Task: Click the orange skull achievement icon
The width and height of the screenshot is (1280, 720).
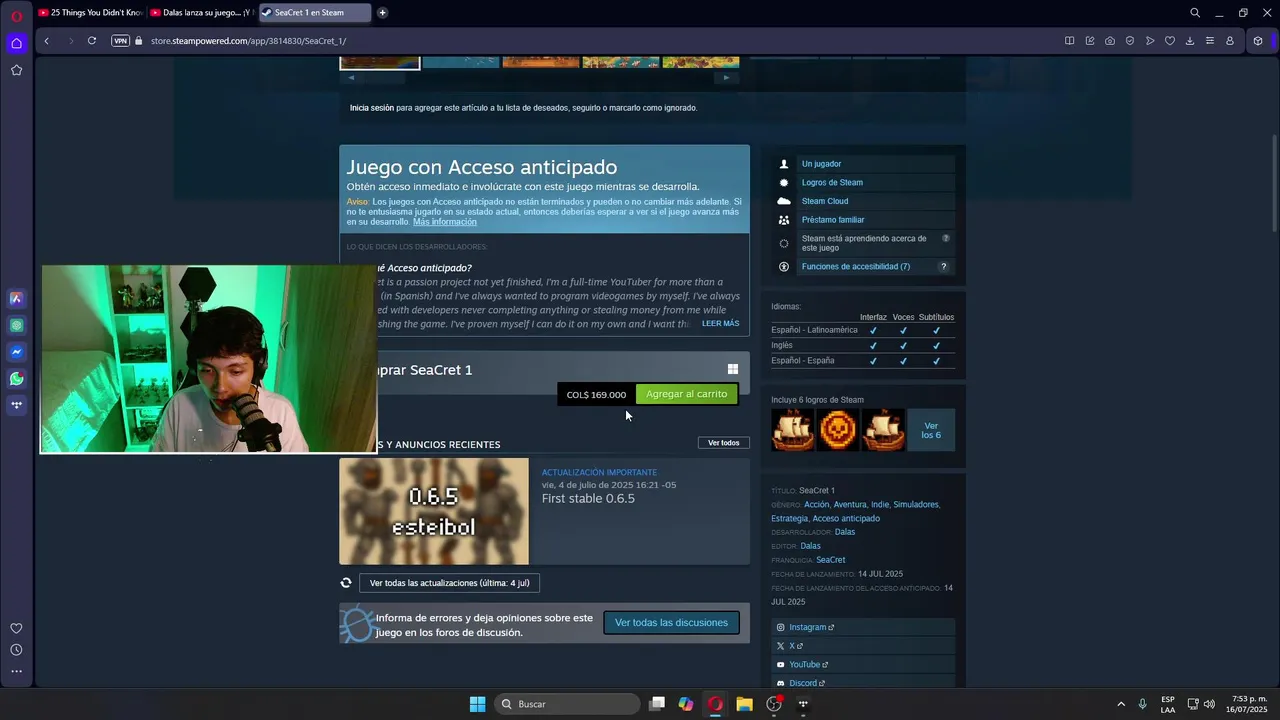Action: point(838,430)
